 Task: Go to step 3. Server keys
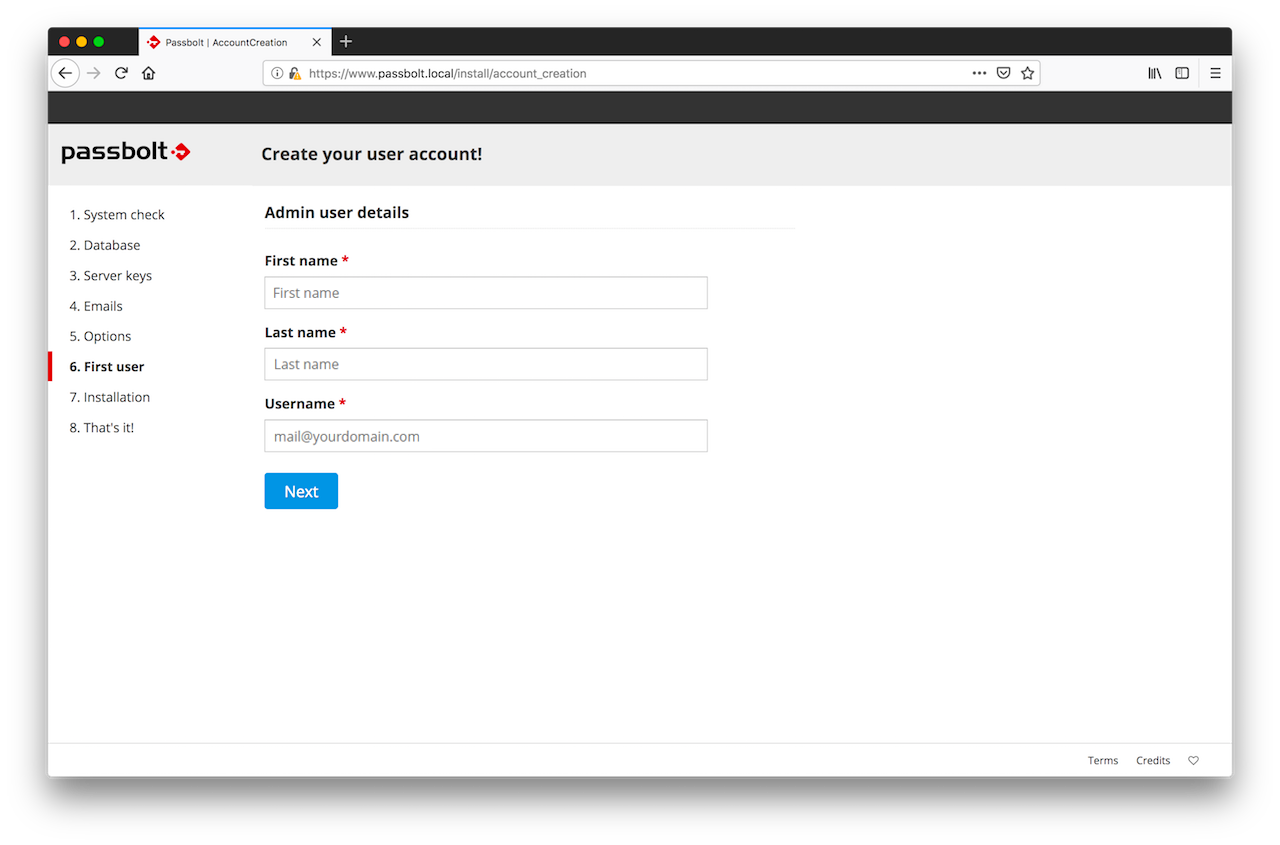pyautogui.click(x=111, y=276)
